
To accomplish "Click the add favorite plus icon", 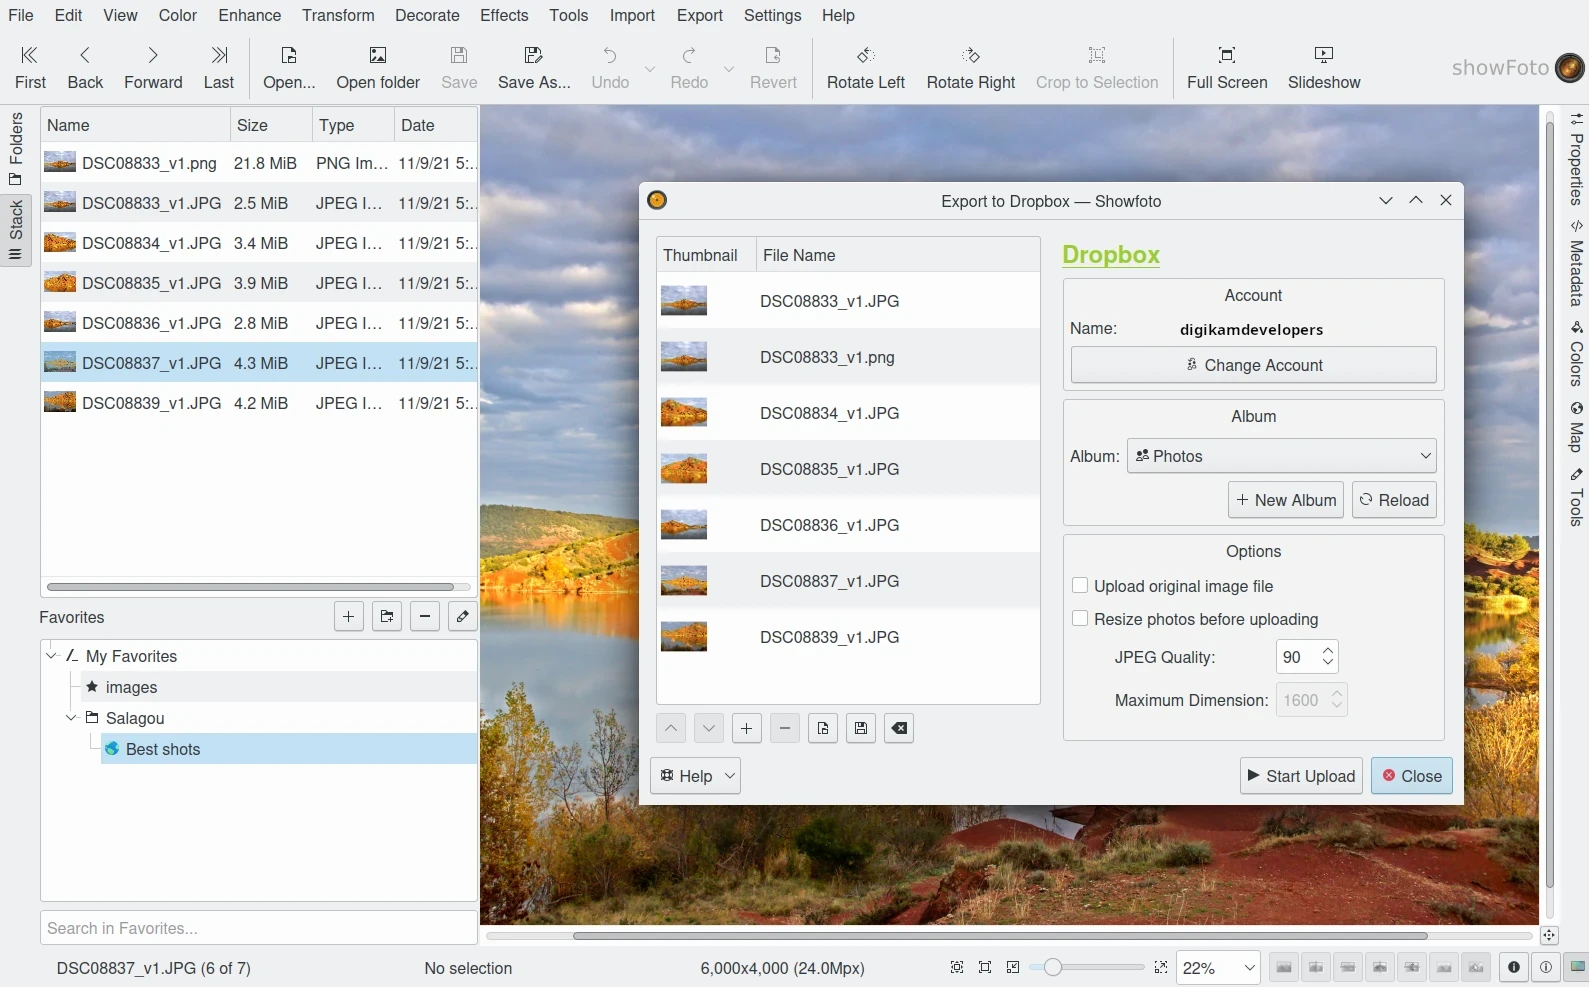I will tap(348, 617).
